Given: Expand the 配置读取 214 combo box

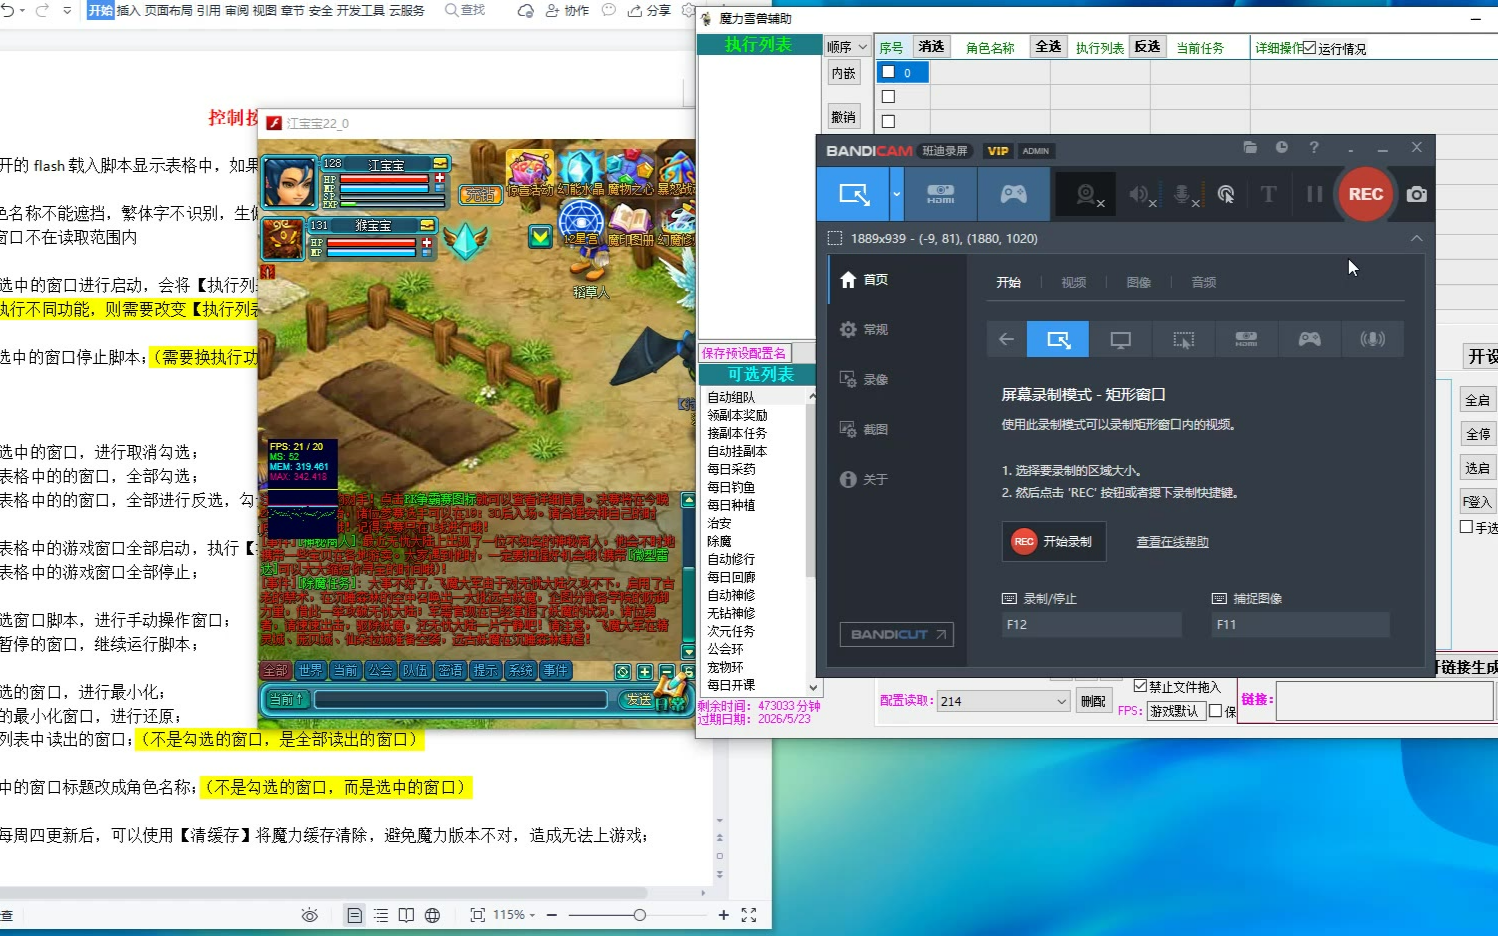Looking at the screenshot, I should pyautogui.click(x=1061, y=702).
